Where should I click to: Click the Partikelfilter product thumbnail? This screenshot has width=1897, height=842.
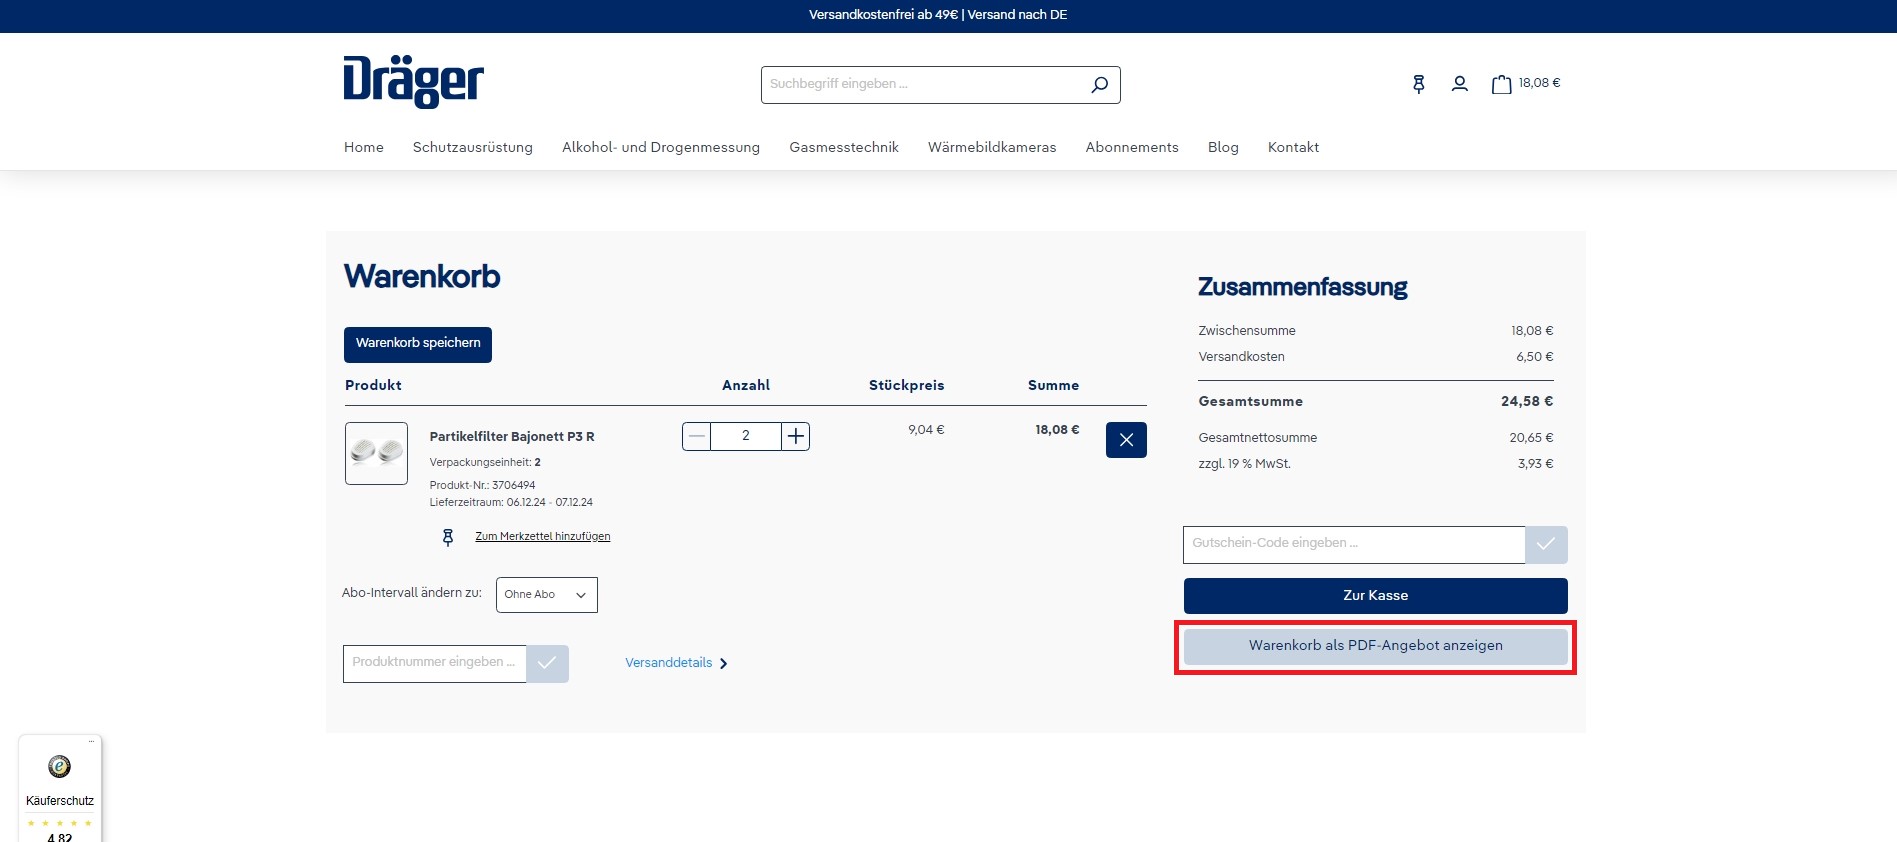[376, 453]
